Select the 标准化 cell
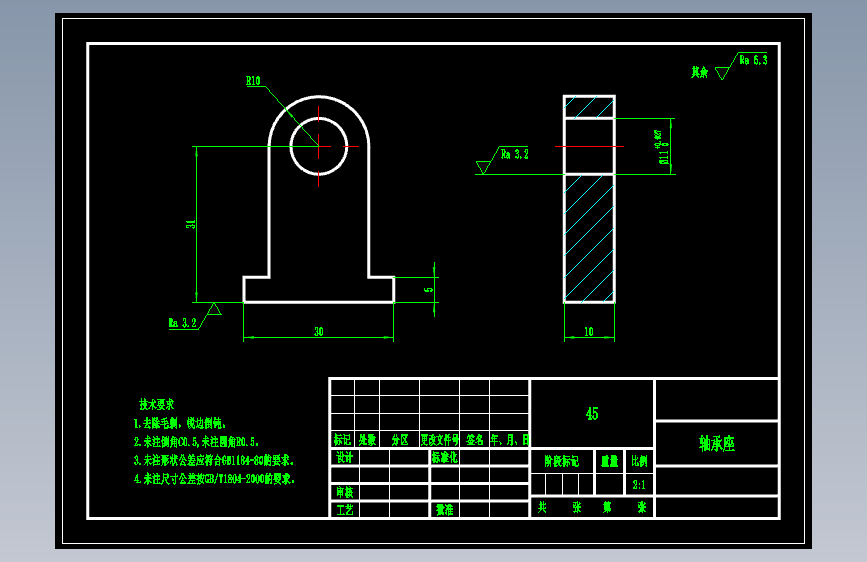 (445, 457)
